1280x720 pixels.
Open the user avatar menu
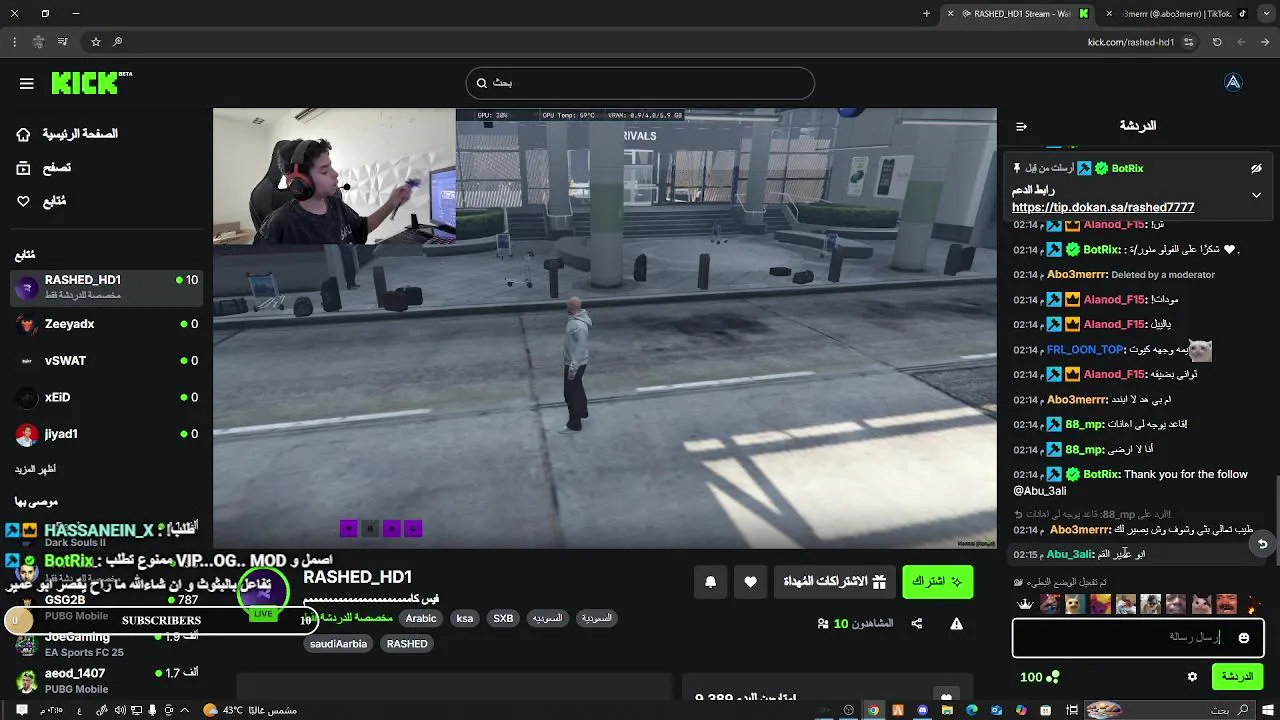pos(1233,83)
